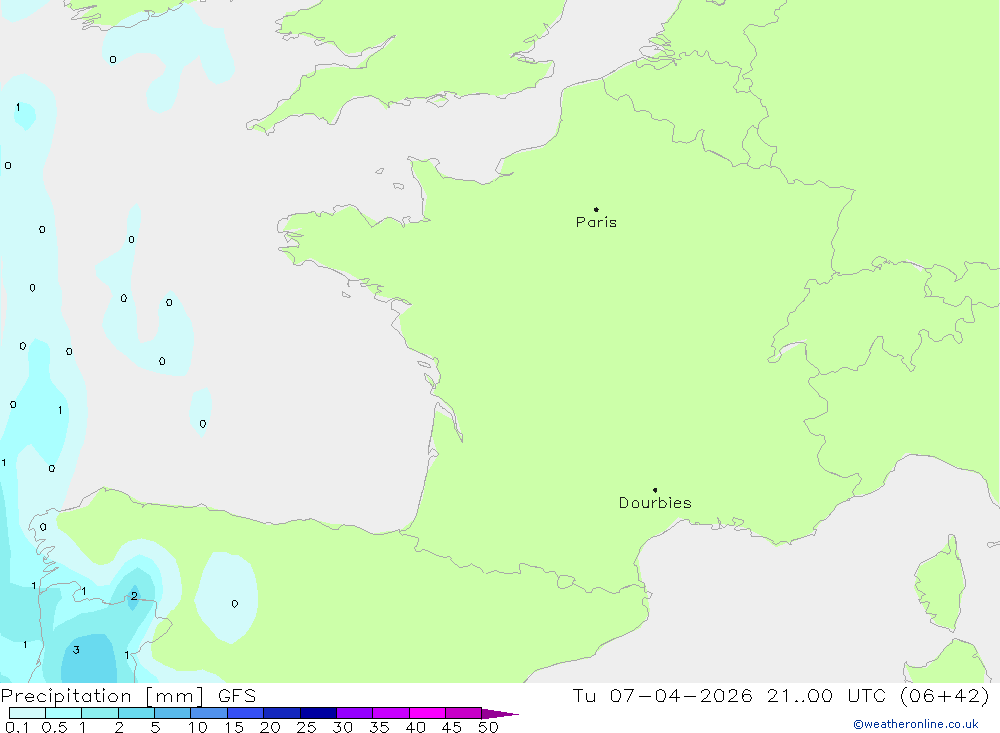
Task: Click the '21..00 UTC' time text
Action: [827, 696]
